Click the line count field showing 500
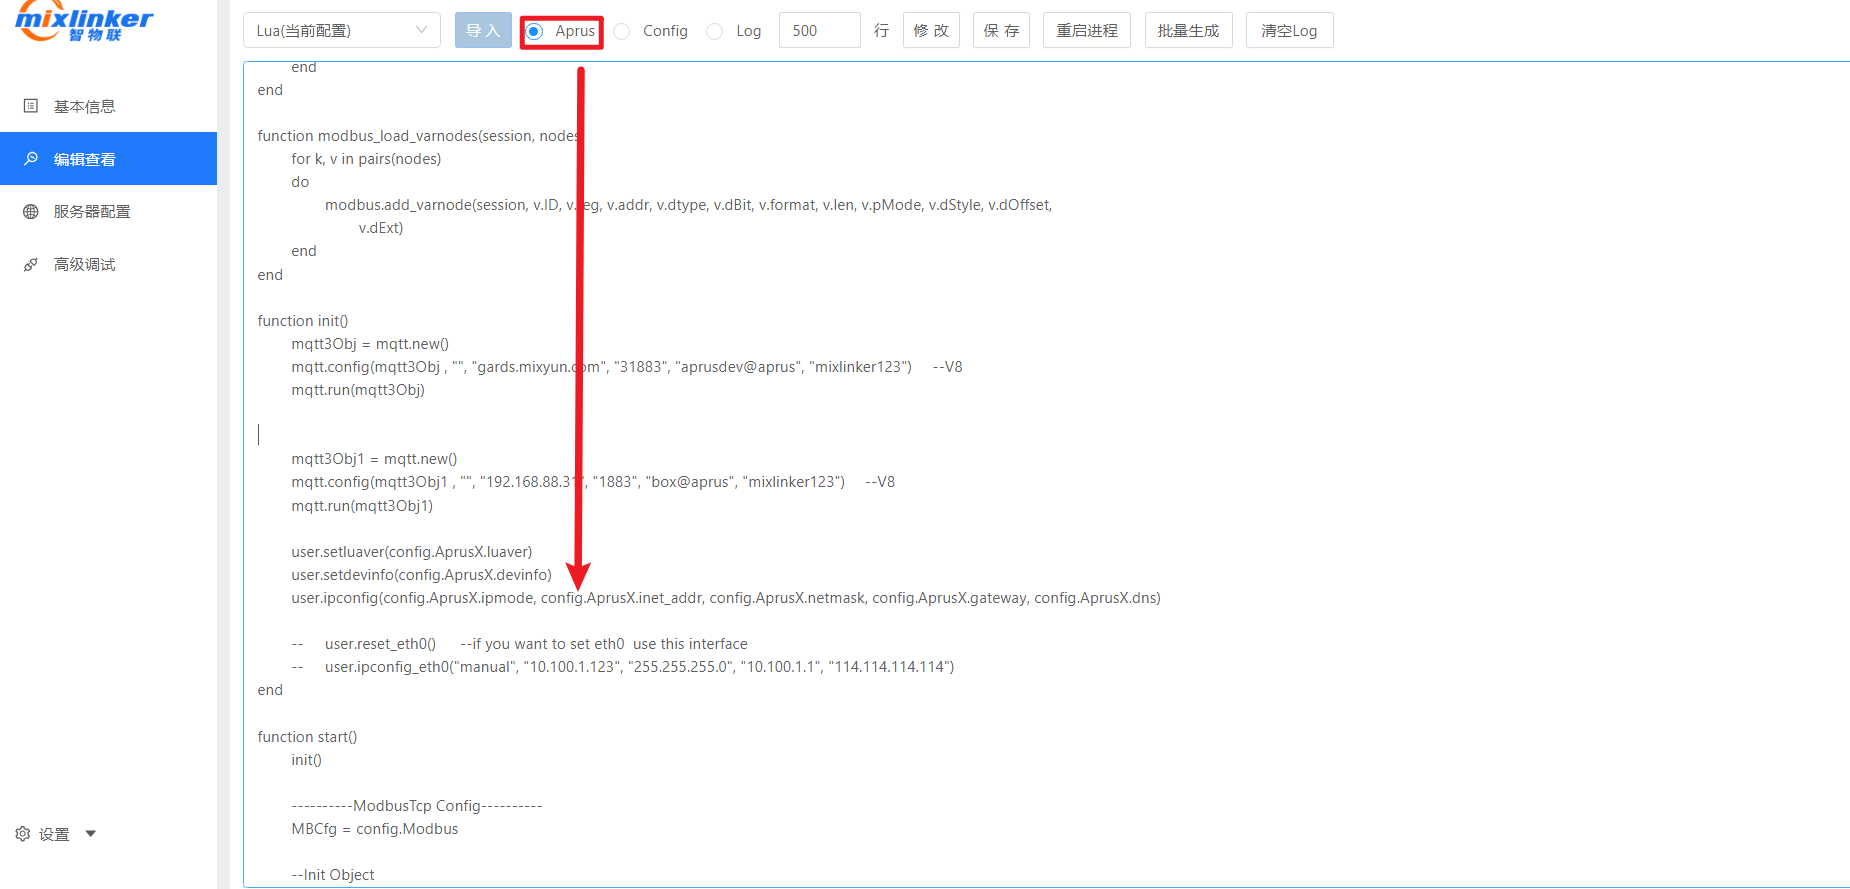The width and height of the screenshot is (1850, 889). click(x=819, y=31)
